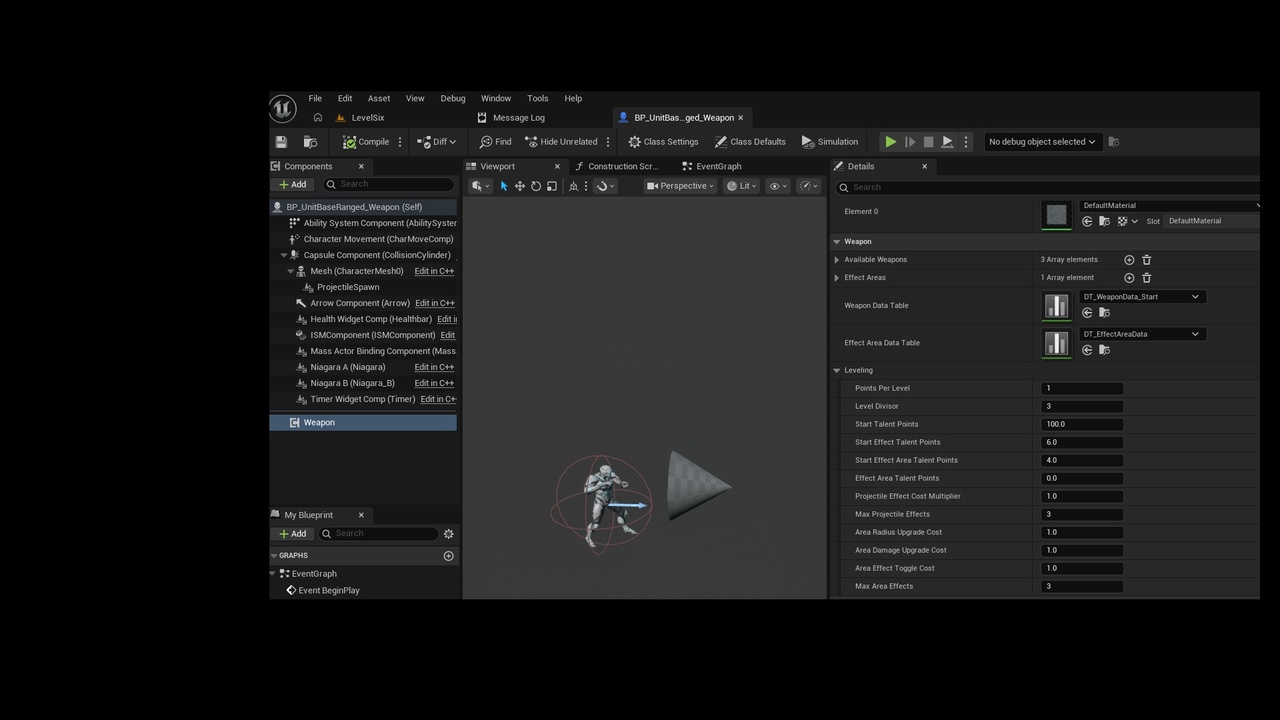
Task: Collapse the Capsule Component tree node
Action: point(284,255)
